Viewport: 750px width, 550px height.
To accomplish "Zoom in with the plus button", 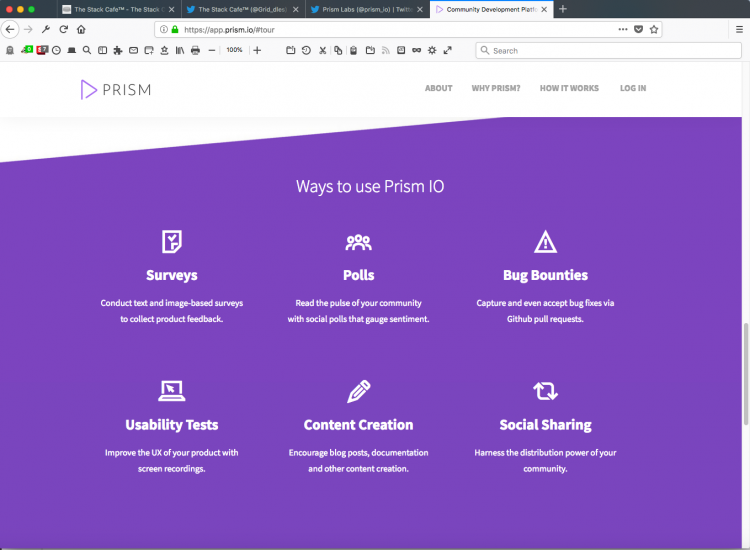I will click(257, 50).
